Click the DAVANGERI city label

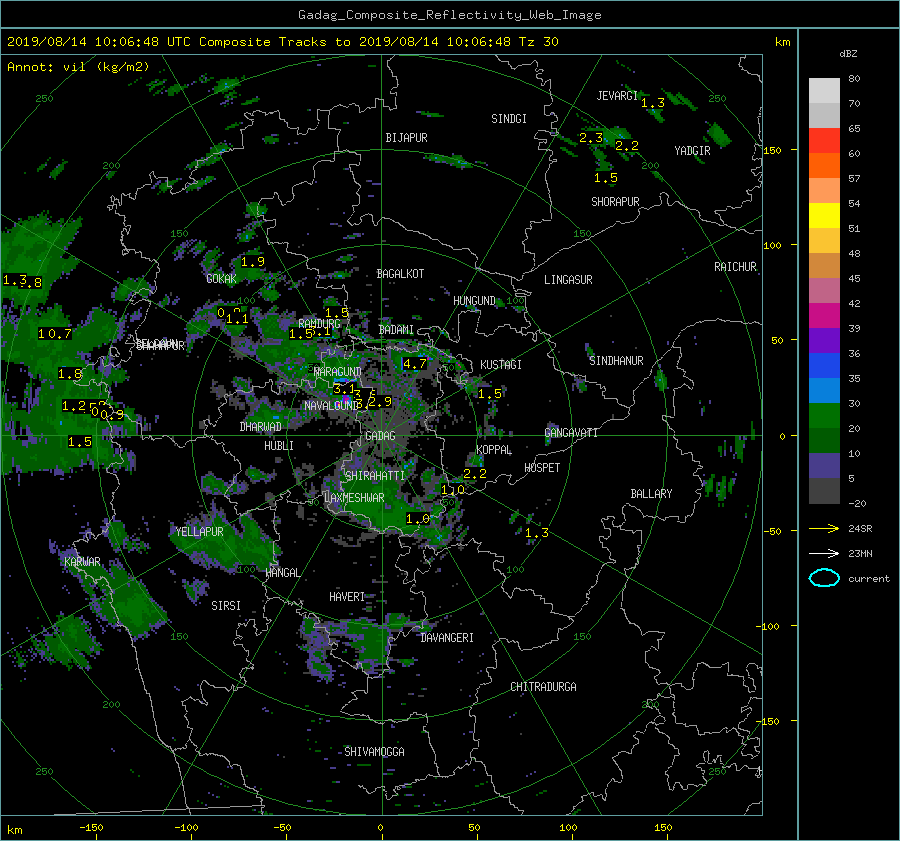click(447, 638)
